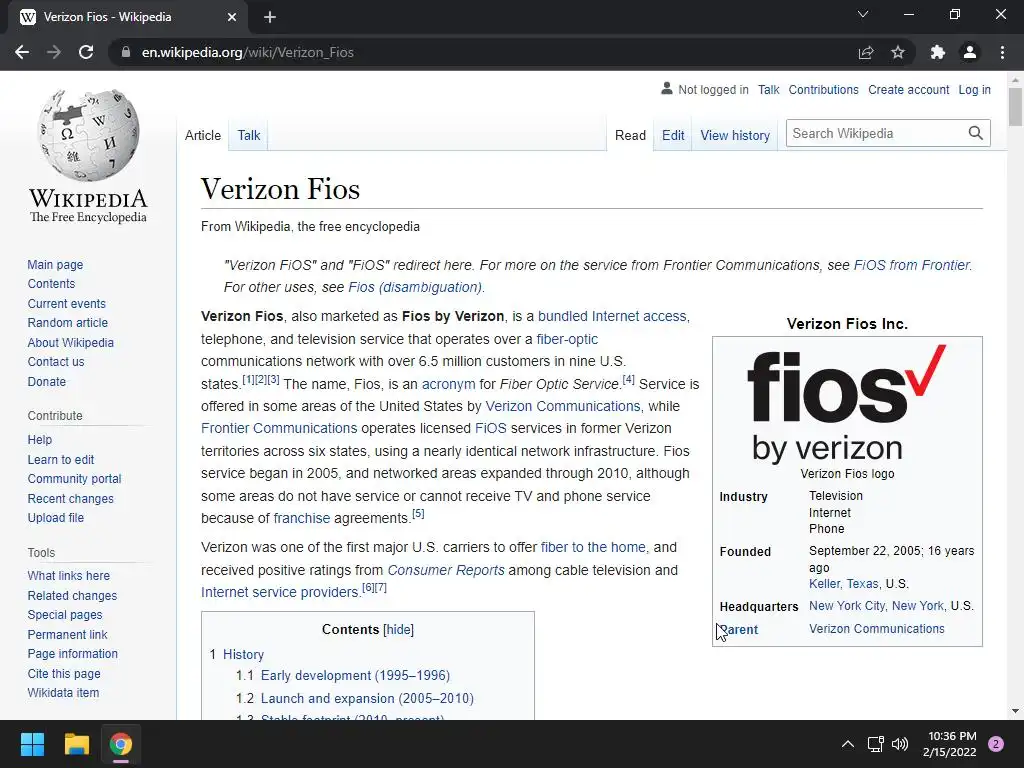This screenshot has width=1024, height=768.
Task: Open the View history tab
Action: pyautogui.click(x=735, y=135)
